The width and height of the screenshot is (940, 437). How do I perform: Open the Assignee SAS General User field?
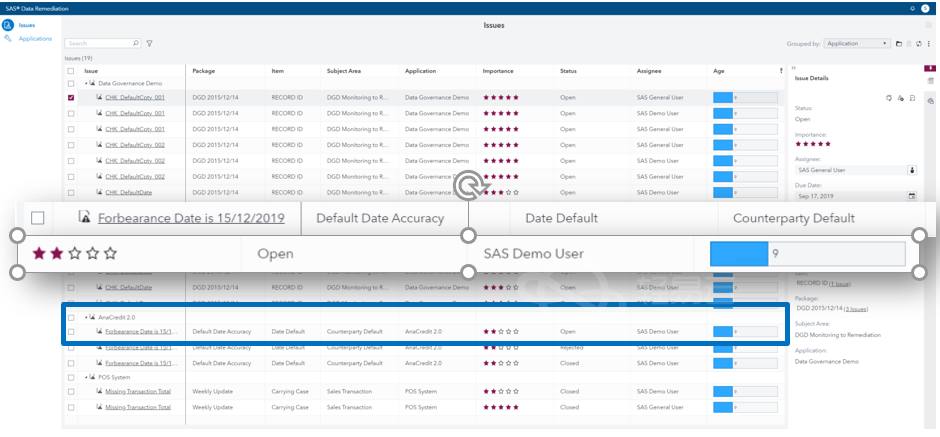851,170
